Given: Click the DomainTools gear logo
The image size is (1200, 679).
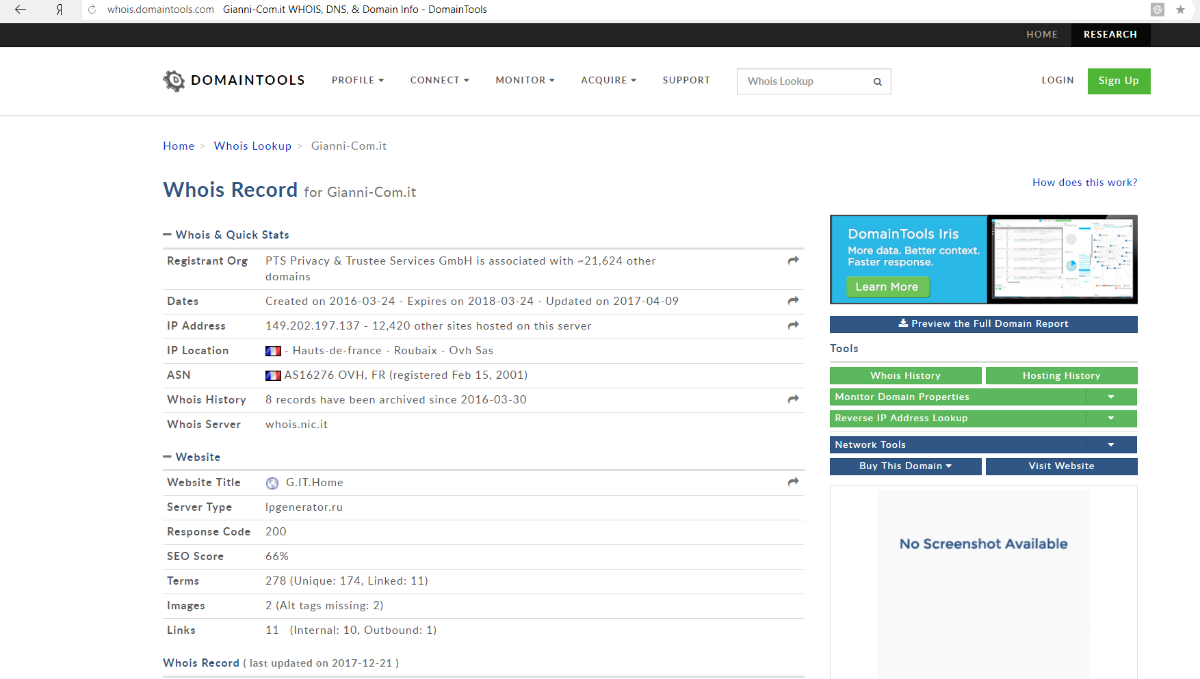Looking at the screenshot, I should click(174, 81).
